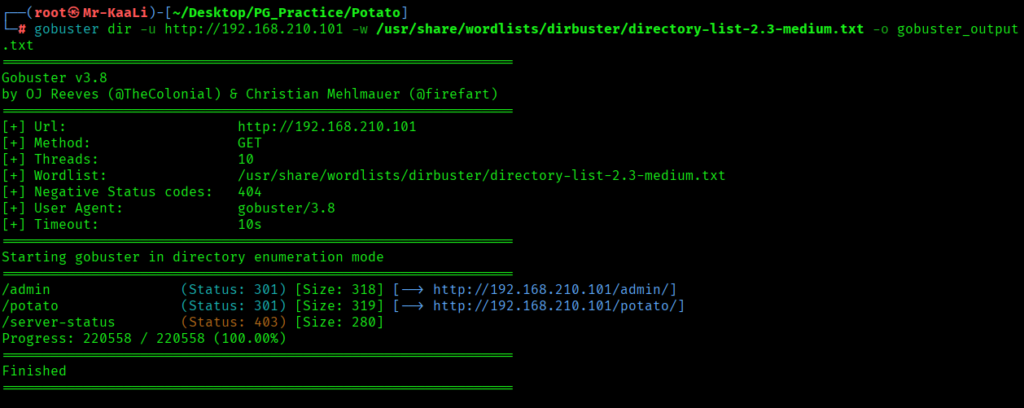Click the GET method value
The height and width of the screenshot is (408, 1024).
[x=250, y=143]
